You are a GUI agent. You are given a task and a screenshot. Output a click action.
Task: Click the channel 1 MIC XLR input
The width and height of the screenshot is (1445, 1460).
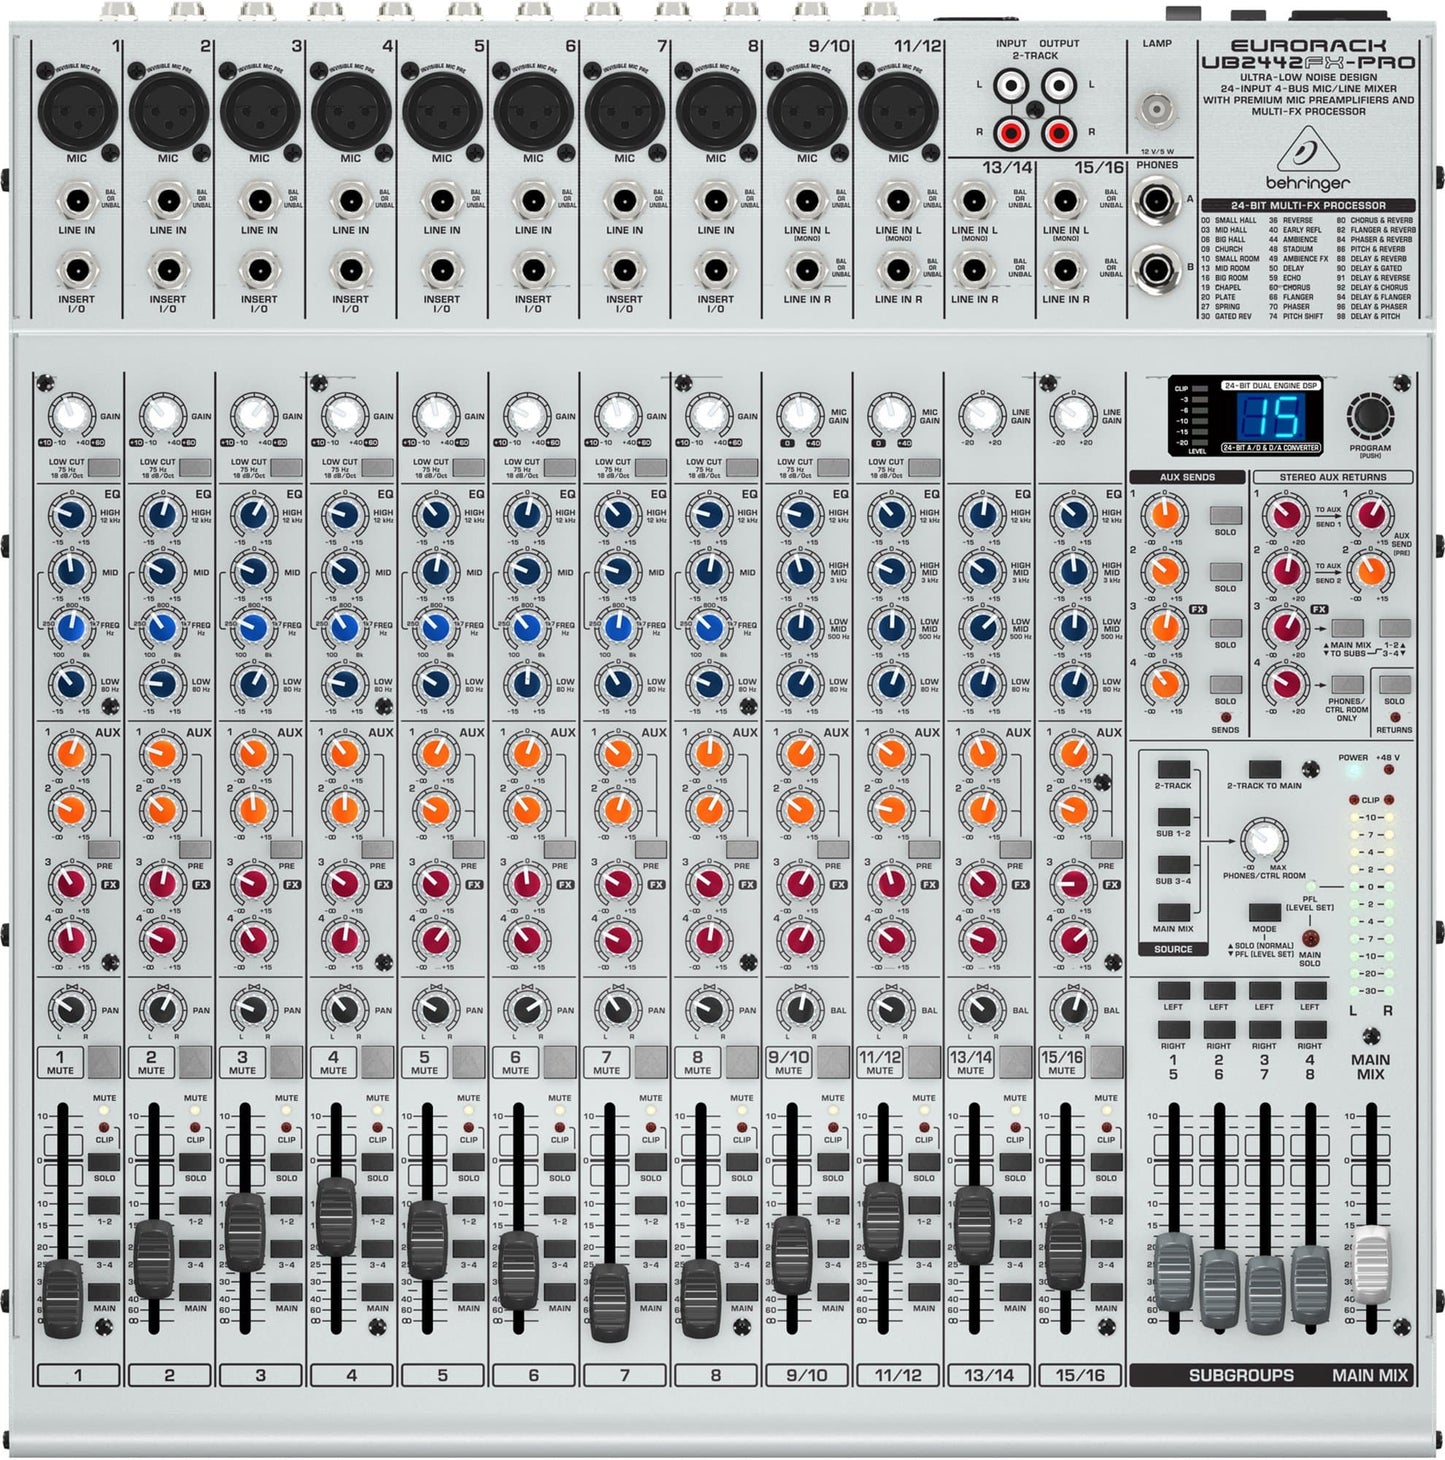[x=77, y=110]
